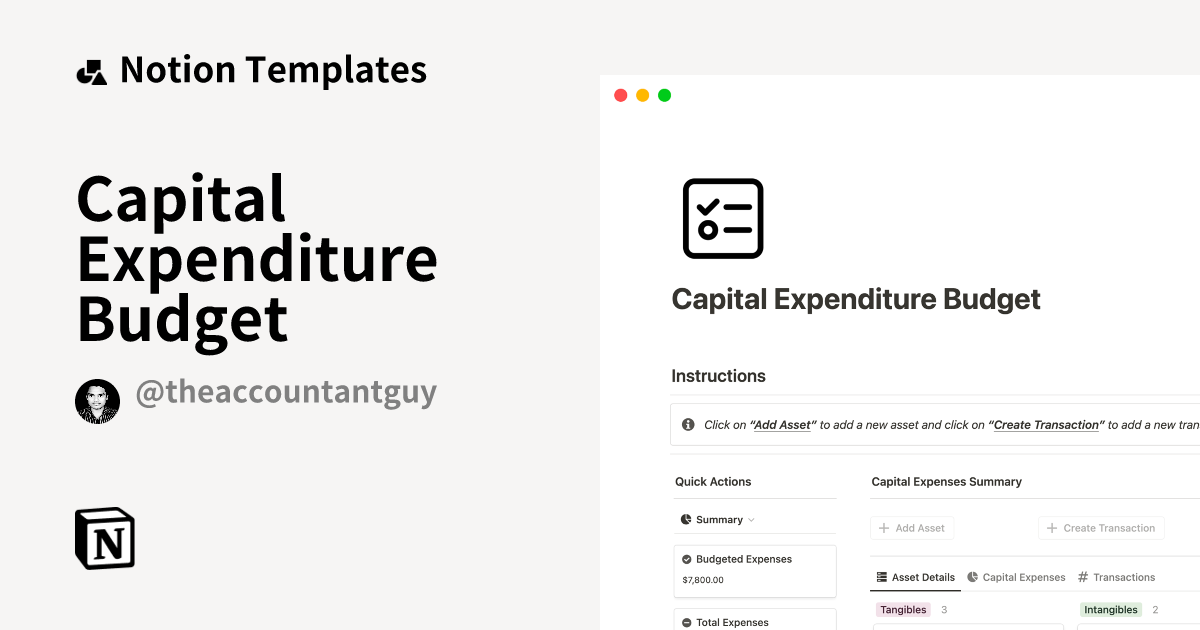The height and width of the screenshot is (630, 1200).
Task: Open the Intangibles group showing 2 items
Action: pyautogui.click(x=1111, y=609)
